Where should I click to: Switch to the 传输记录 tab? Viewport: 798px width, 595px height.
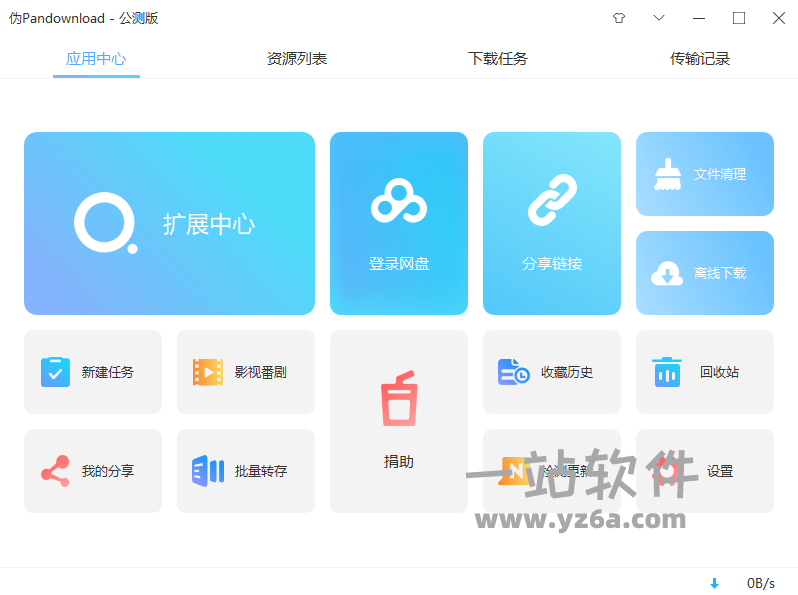pyautogui.click(x=699, y=59)
